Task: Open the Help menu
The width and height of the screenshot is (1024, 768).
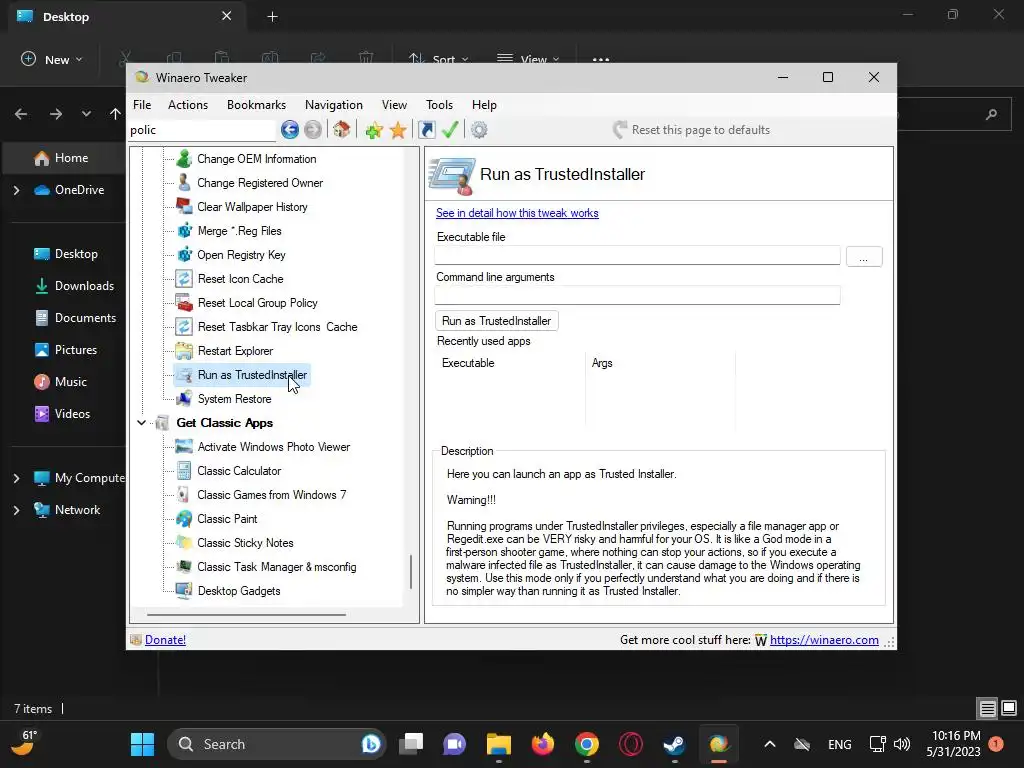Action: coord(484,104)
